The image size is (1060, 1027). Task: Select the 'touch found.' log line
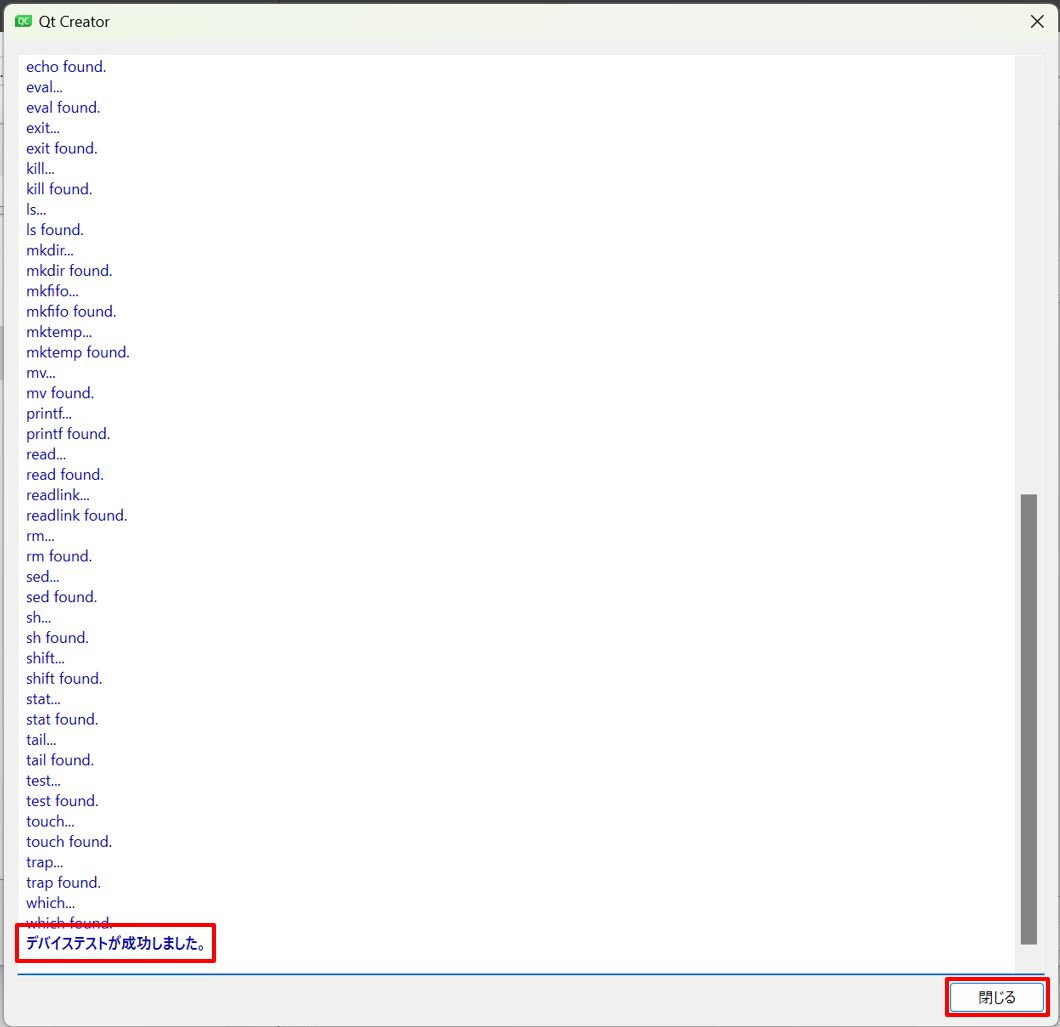pos(69,842)
